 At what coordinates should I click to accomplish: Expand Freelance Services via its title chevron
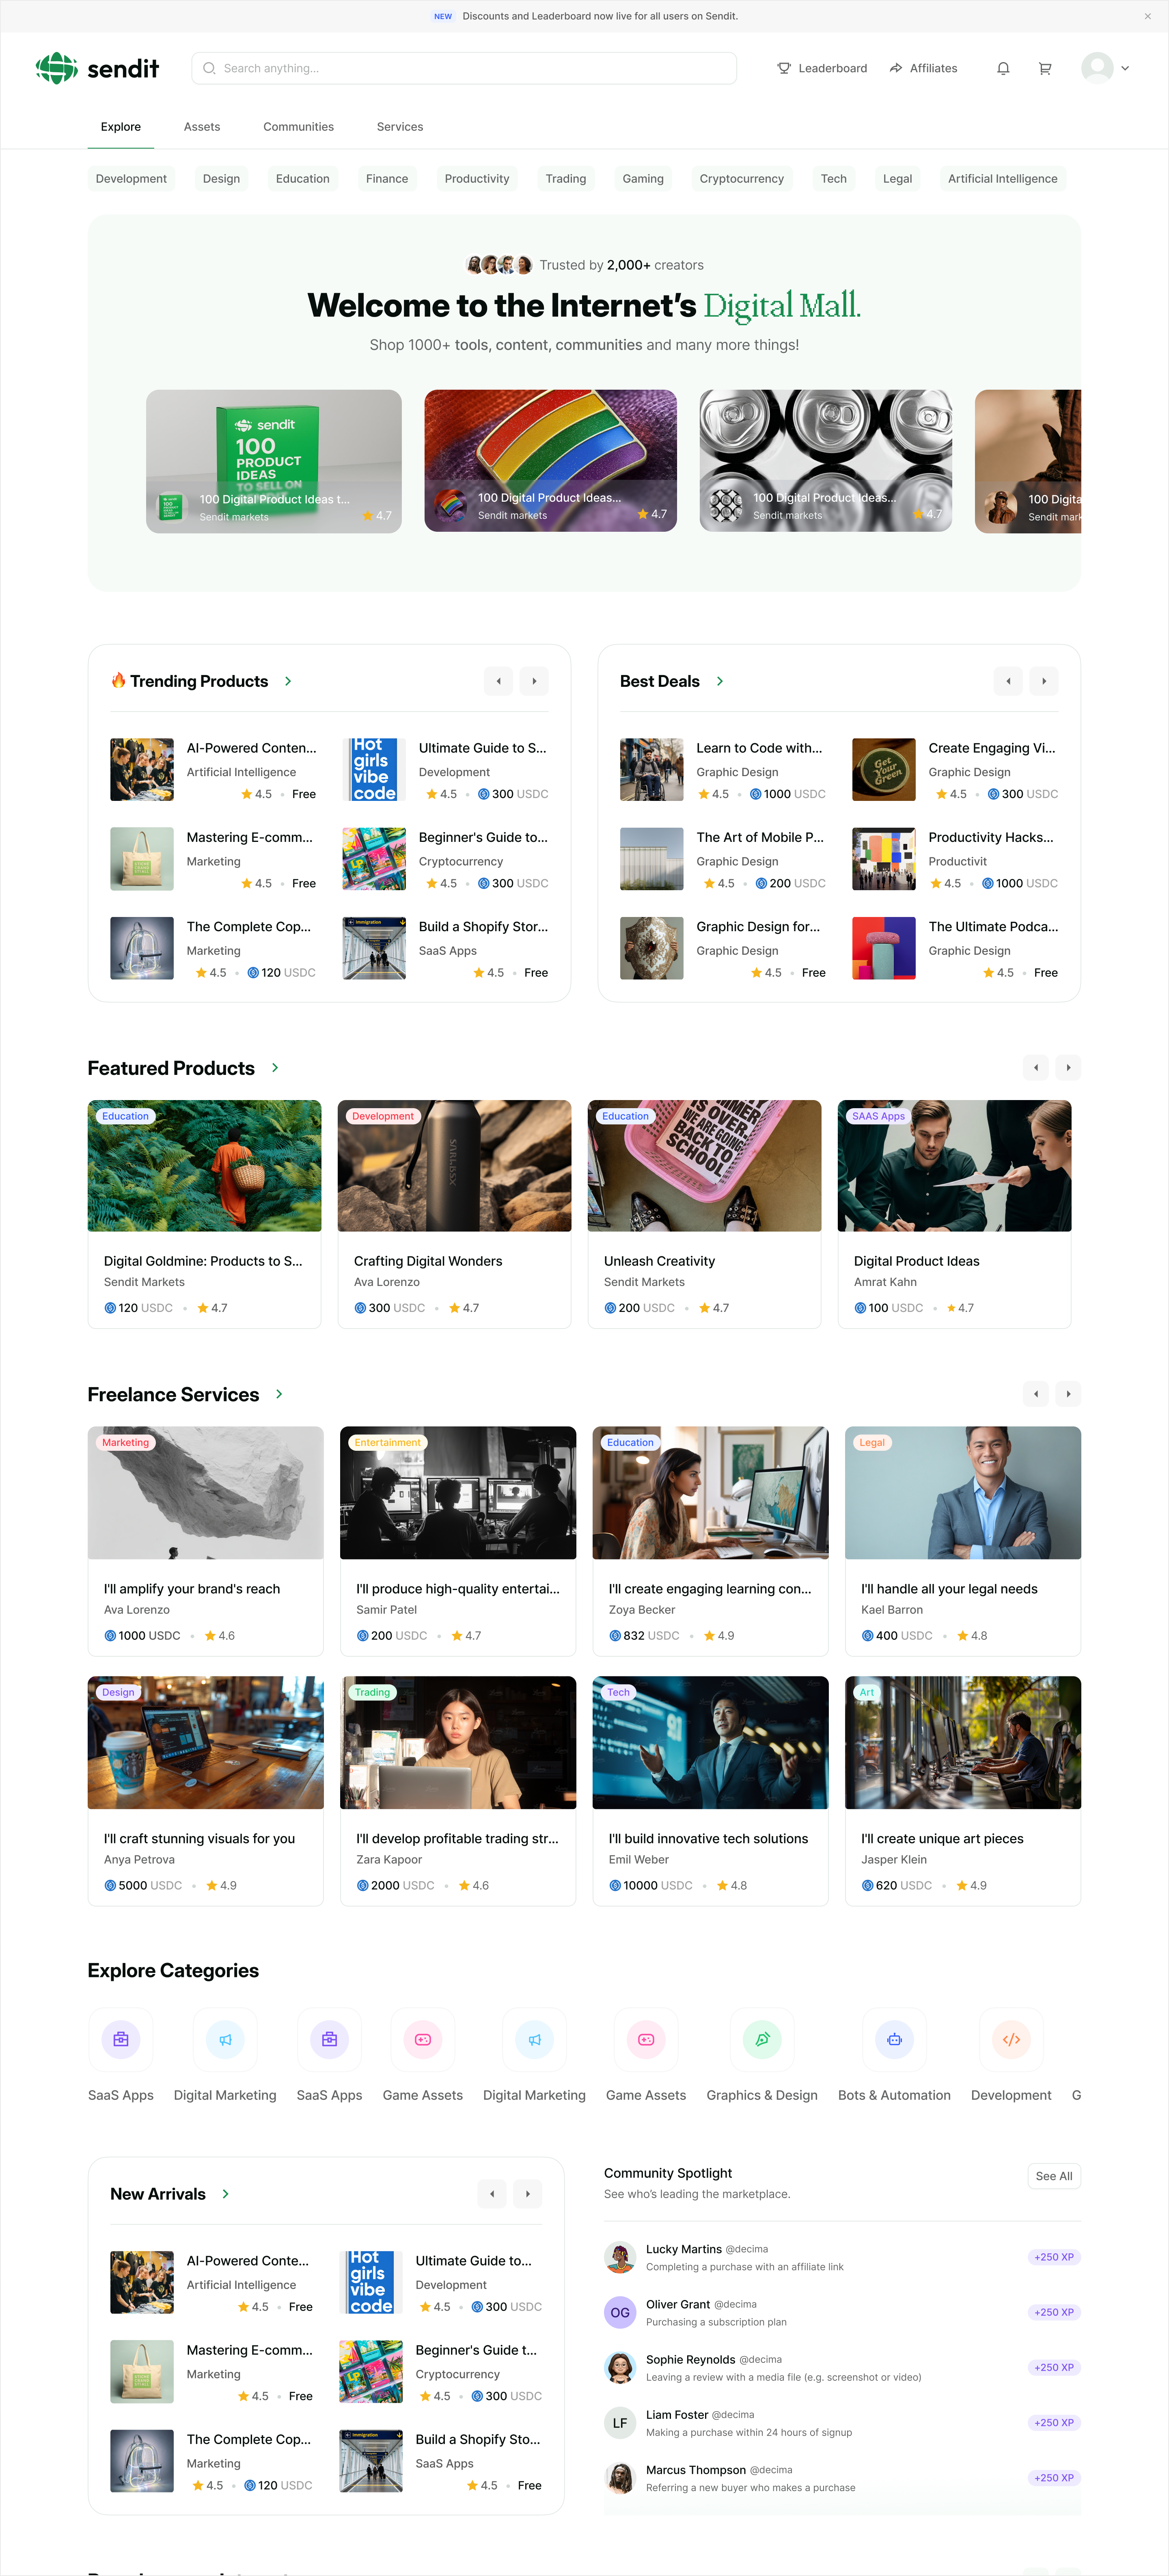279,1394
